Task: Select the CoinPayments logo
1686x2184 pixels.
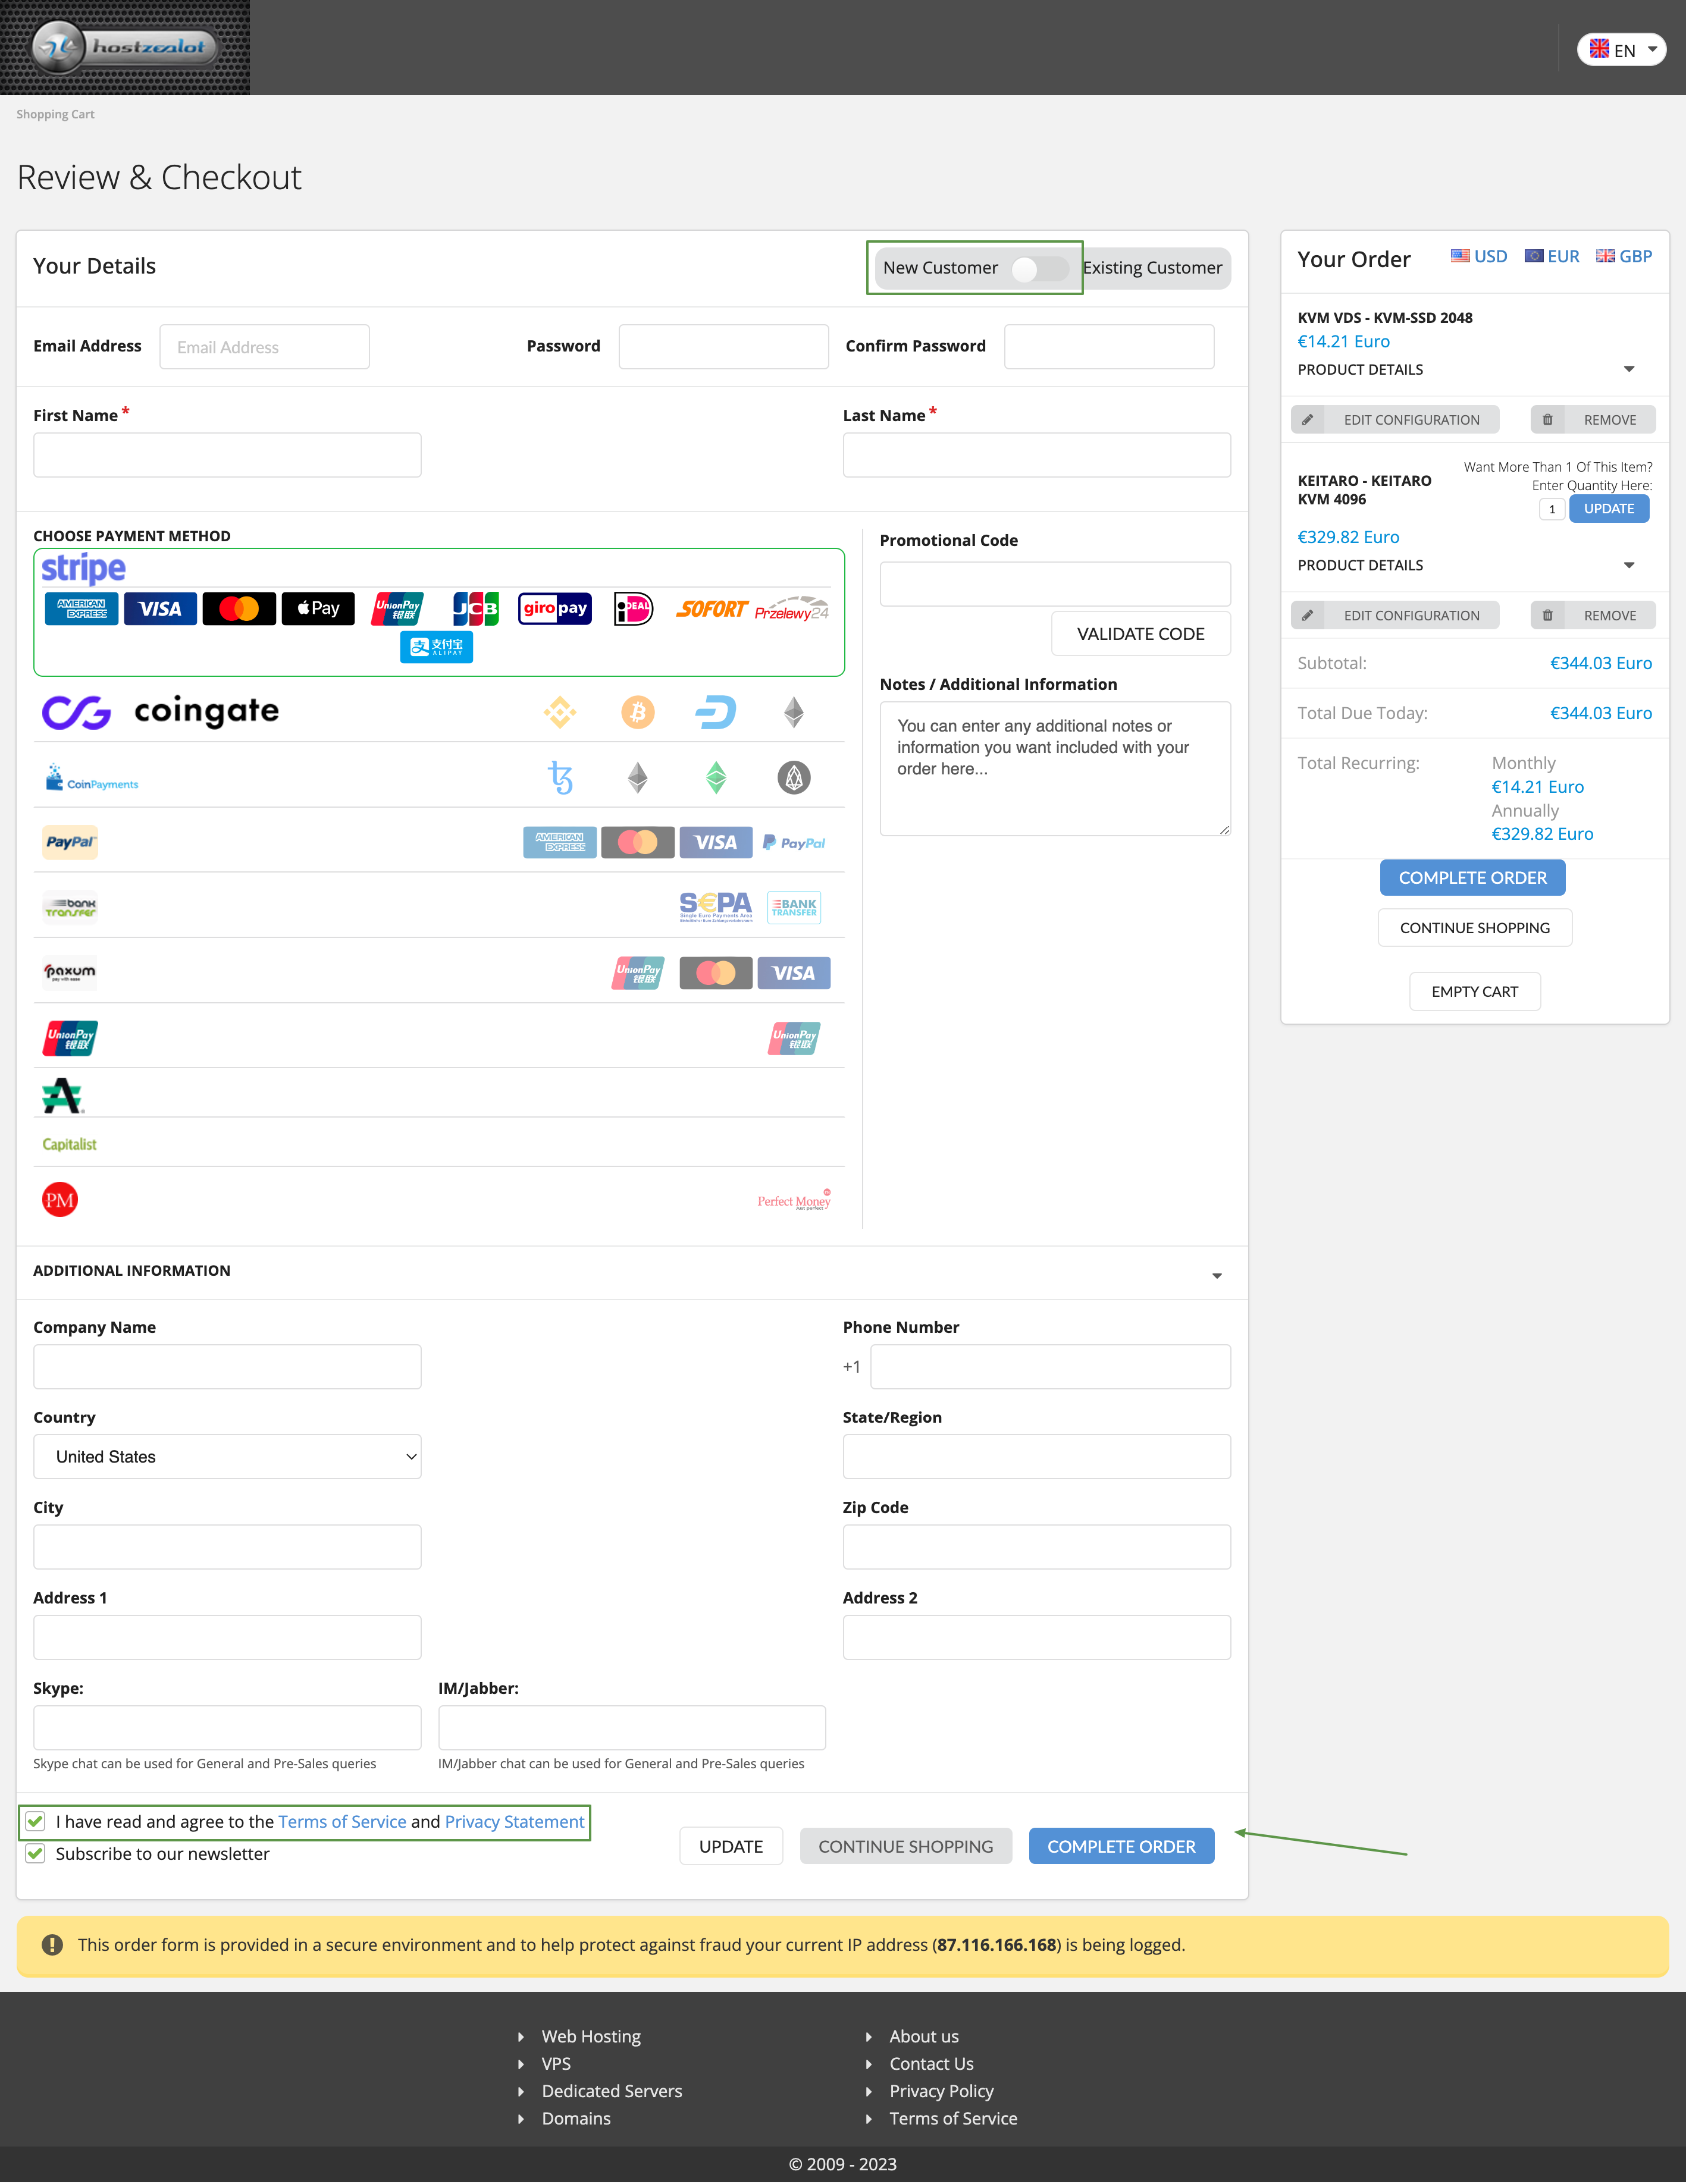Action: coord(92,778)
